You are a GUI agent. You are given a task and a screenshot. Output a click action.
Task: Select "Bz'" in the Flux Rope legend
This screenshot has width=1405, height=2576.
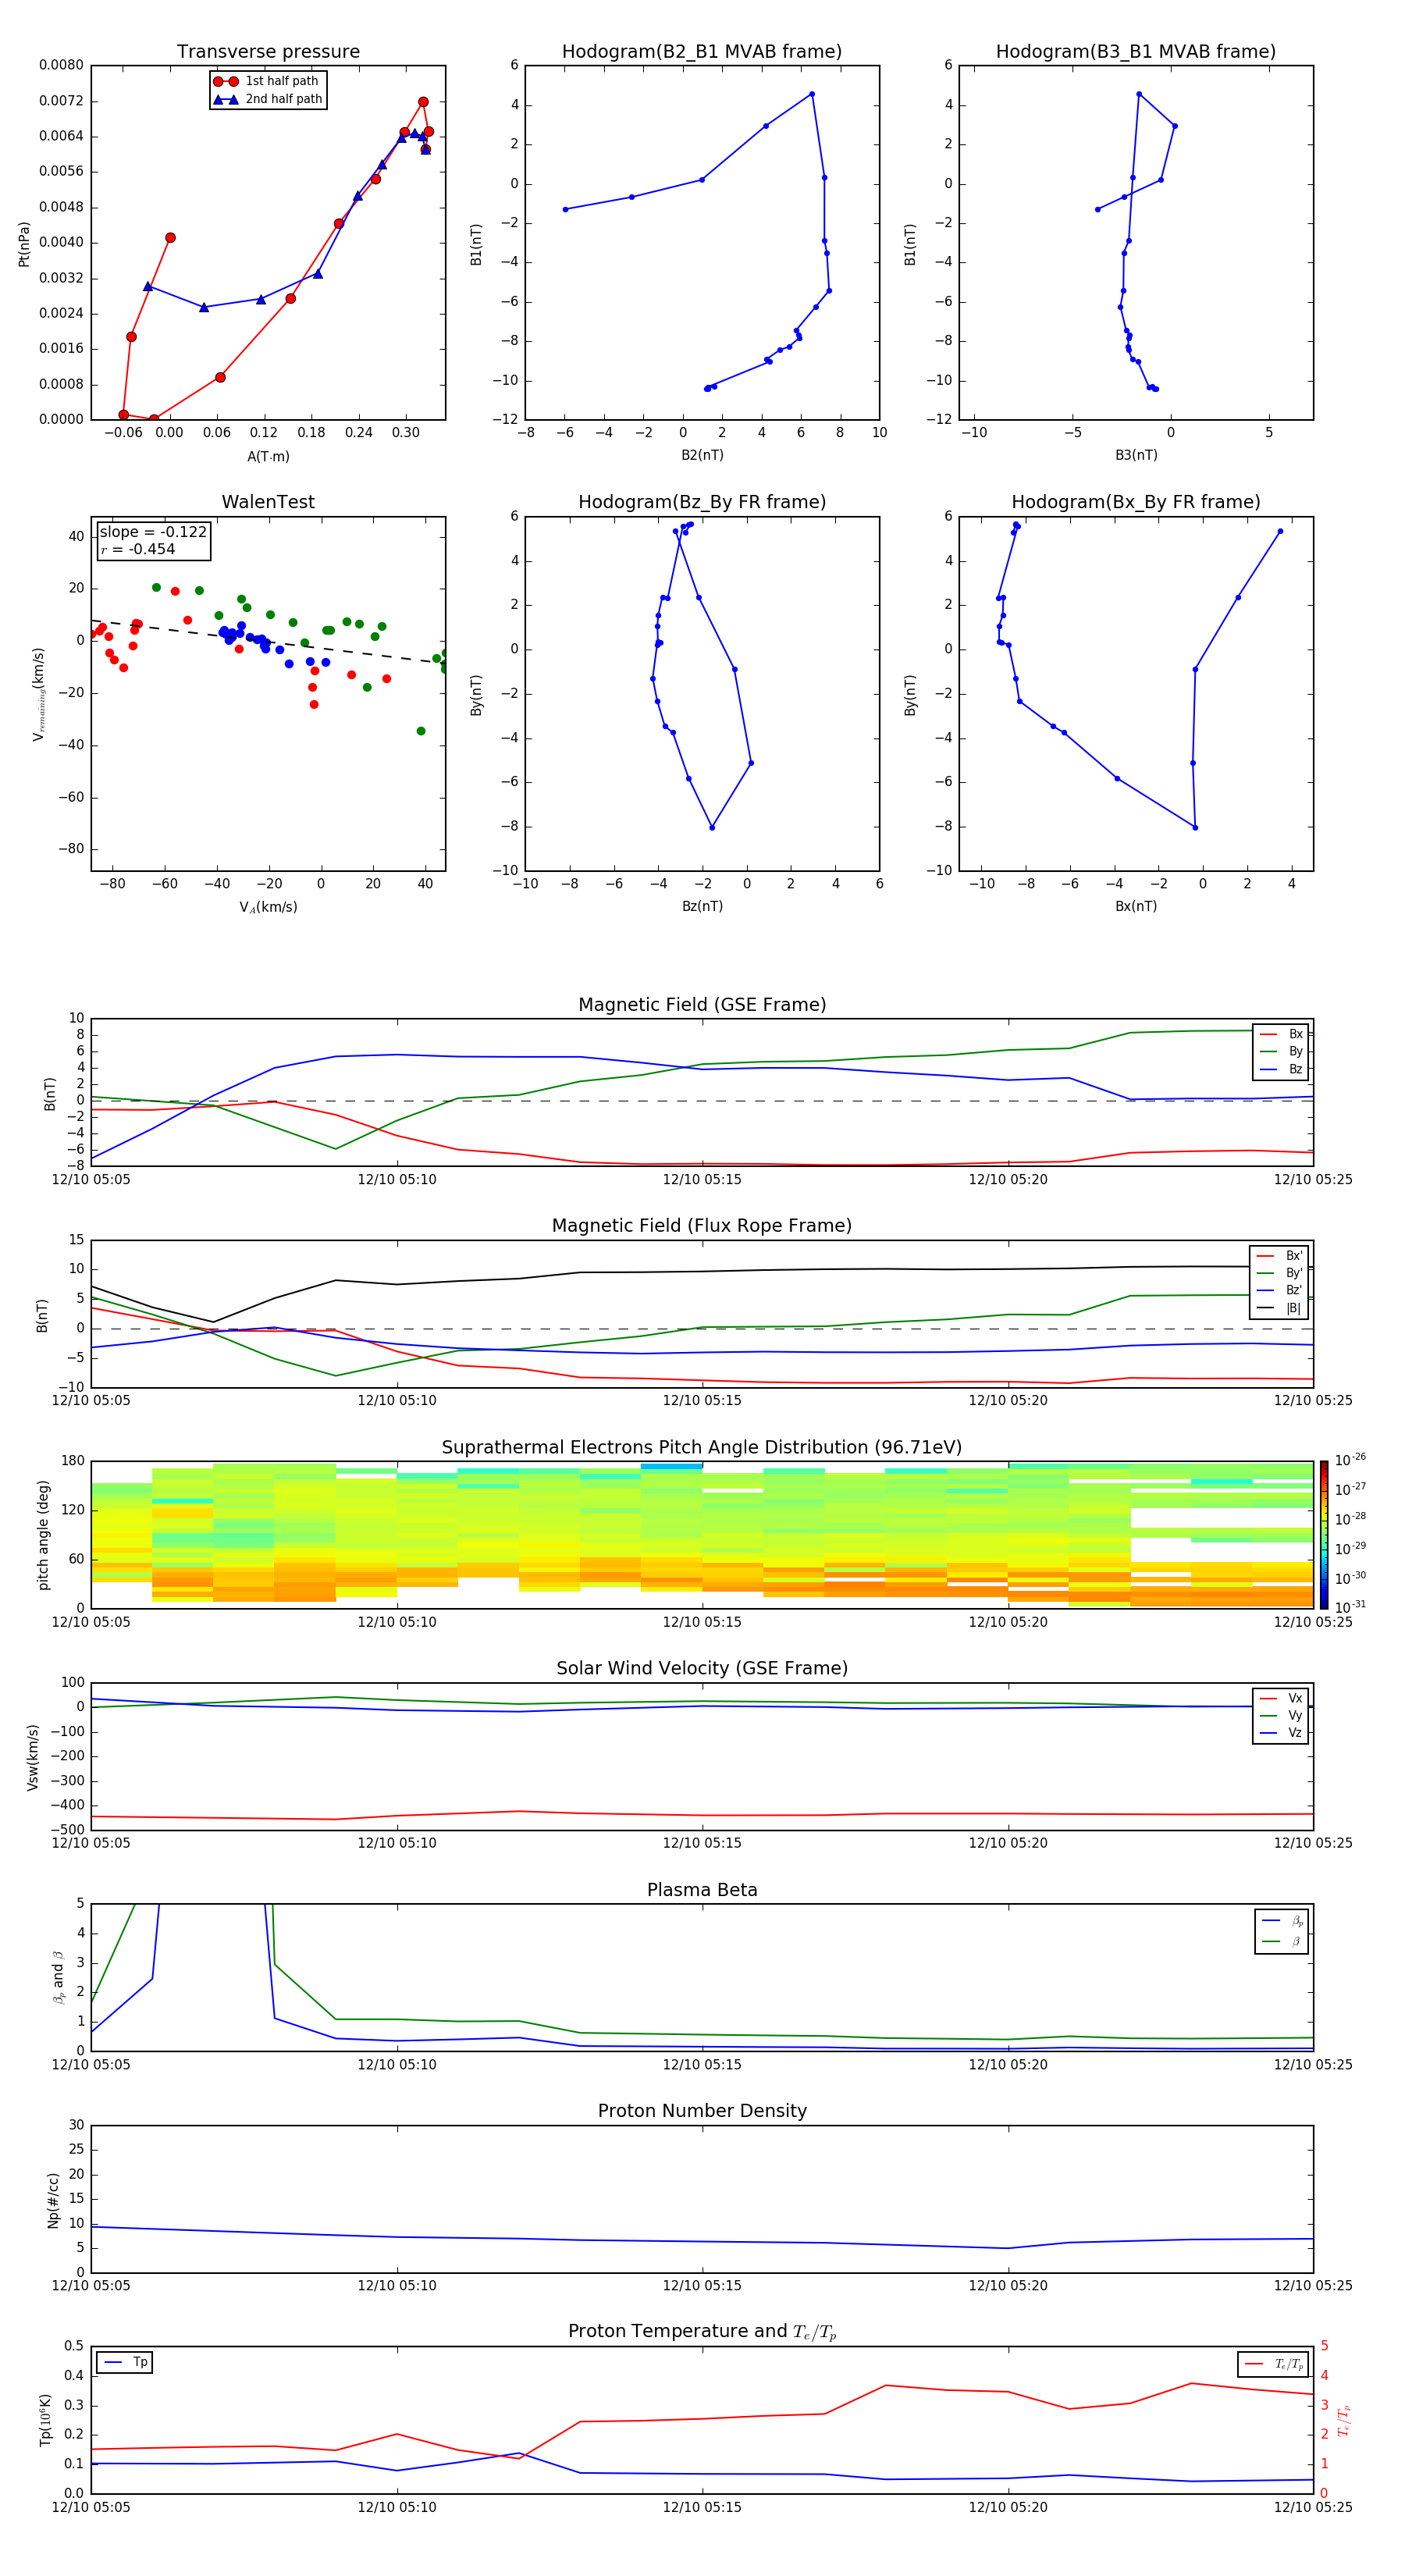tap(1280, 1290)
